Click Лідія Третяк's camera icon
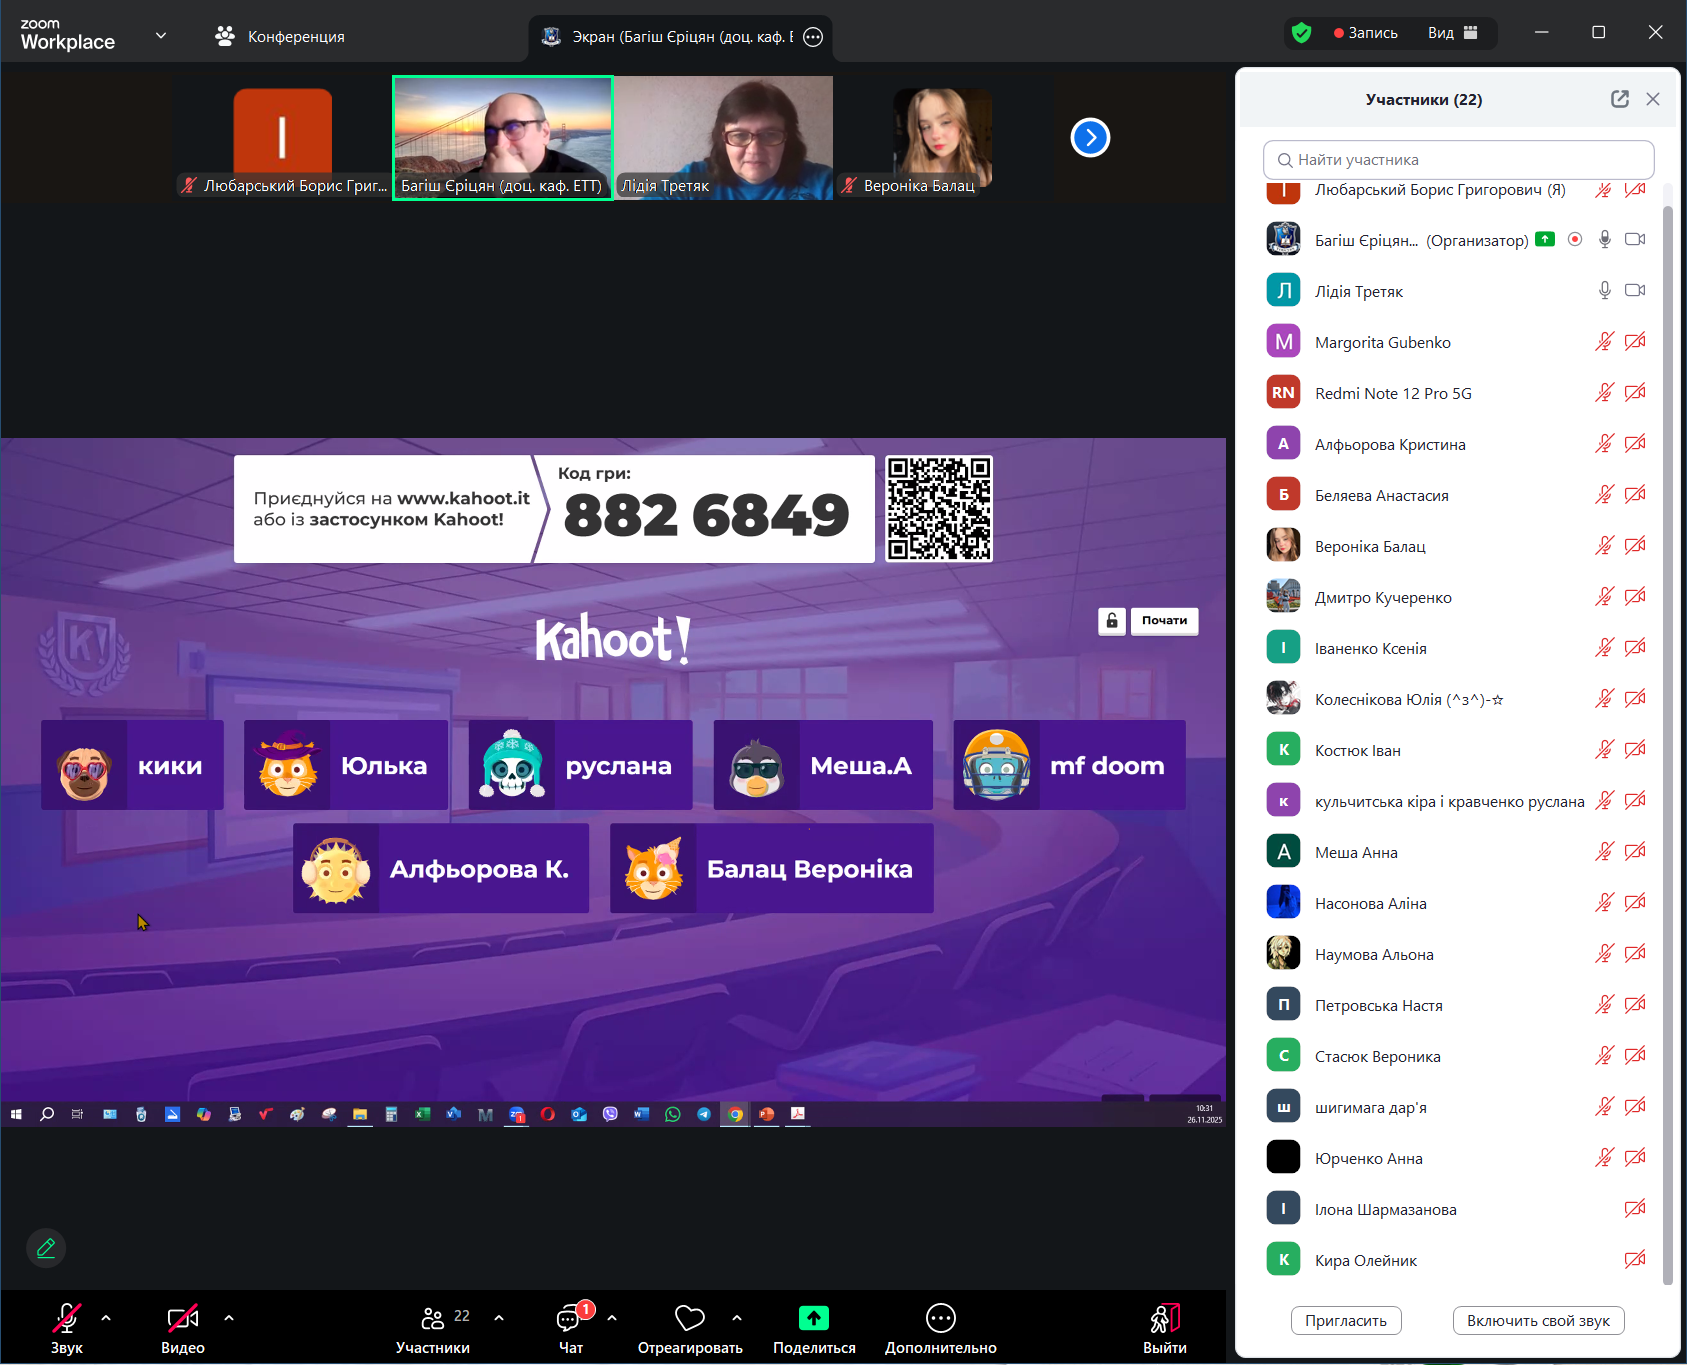Image resolution: width=1687 pixels, height=1365 pixels. 1635,291
